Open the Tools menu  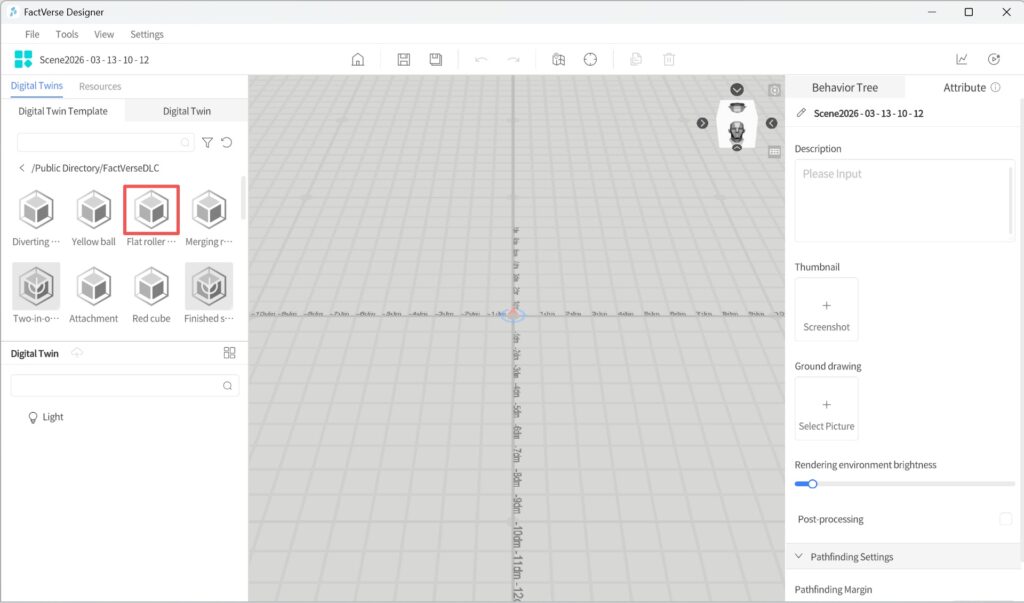67,34
